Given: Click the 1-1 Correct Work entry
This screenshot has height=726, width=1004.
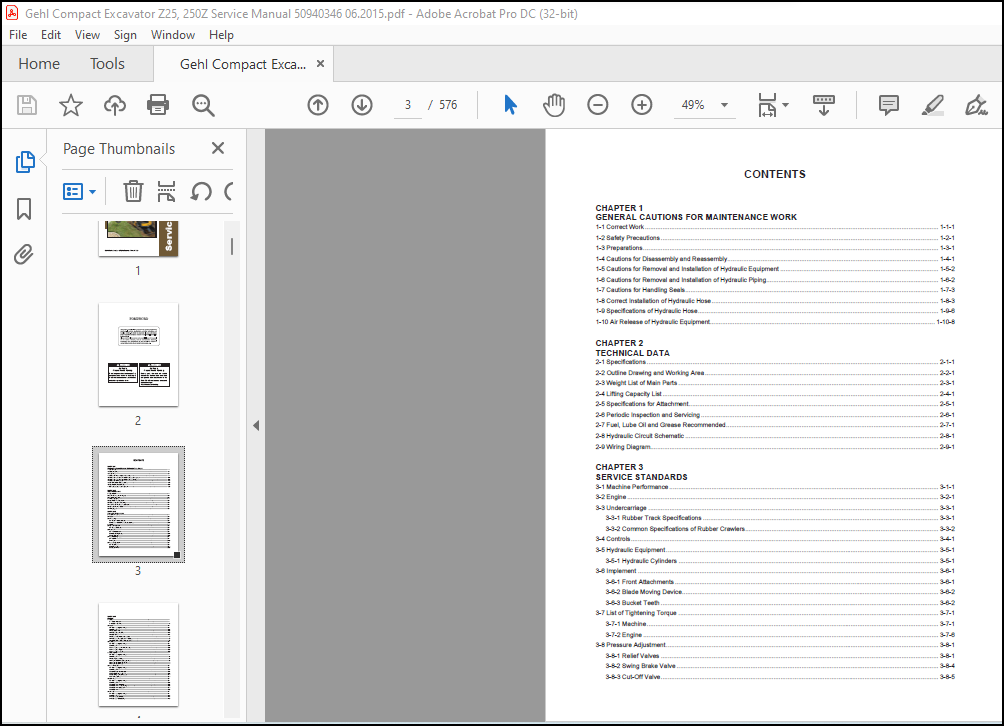Looking at the screenshot, I should pyautogui.click(x=775, y=227).
